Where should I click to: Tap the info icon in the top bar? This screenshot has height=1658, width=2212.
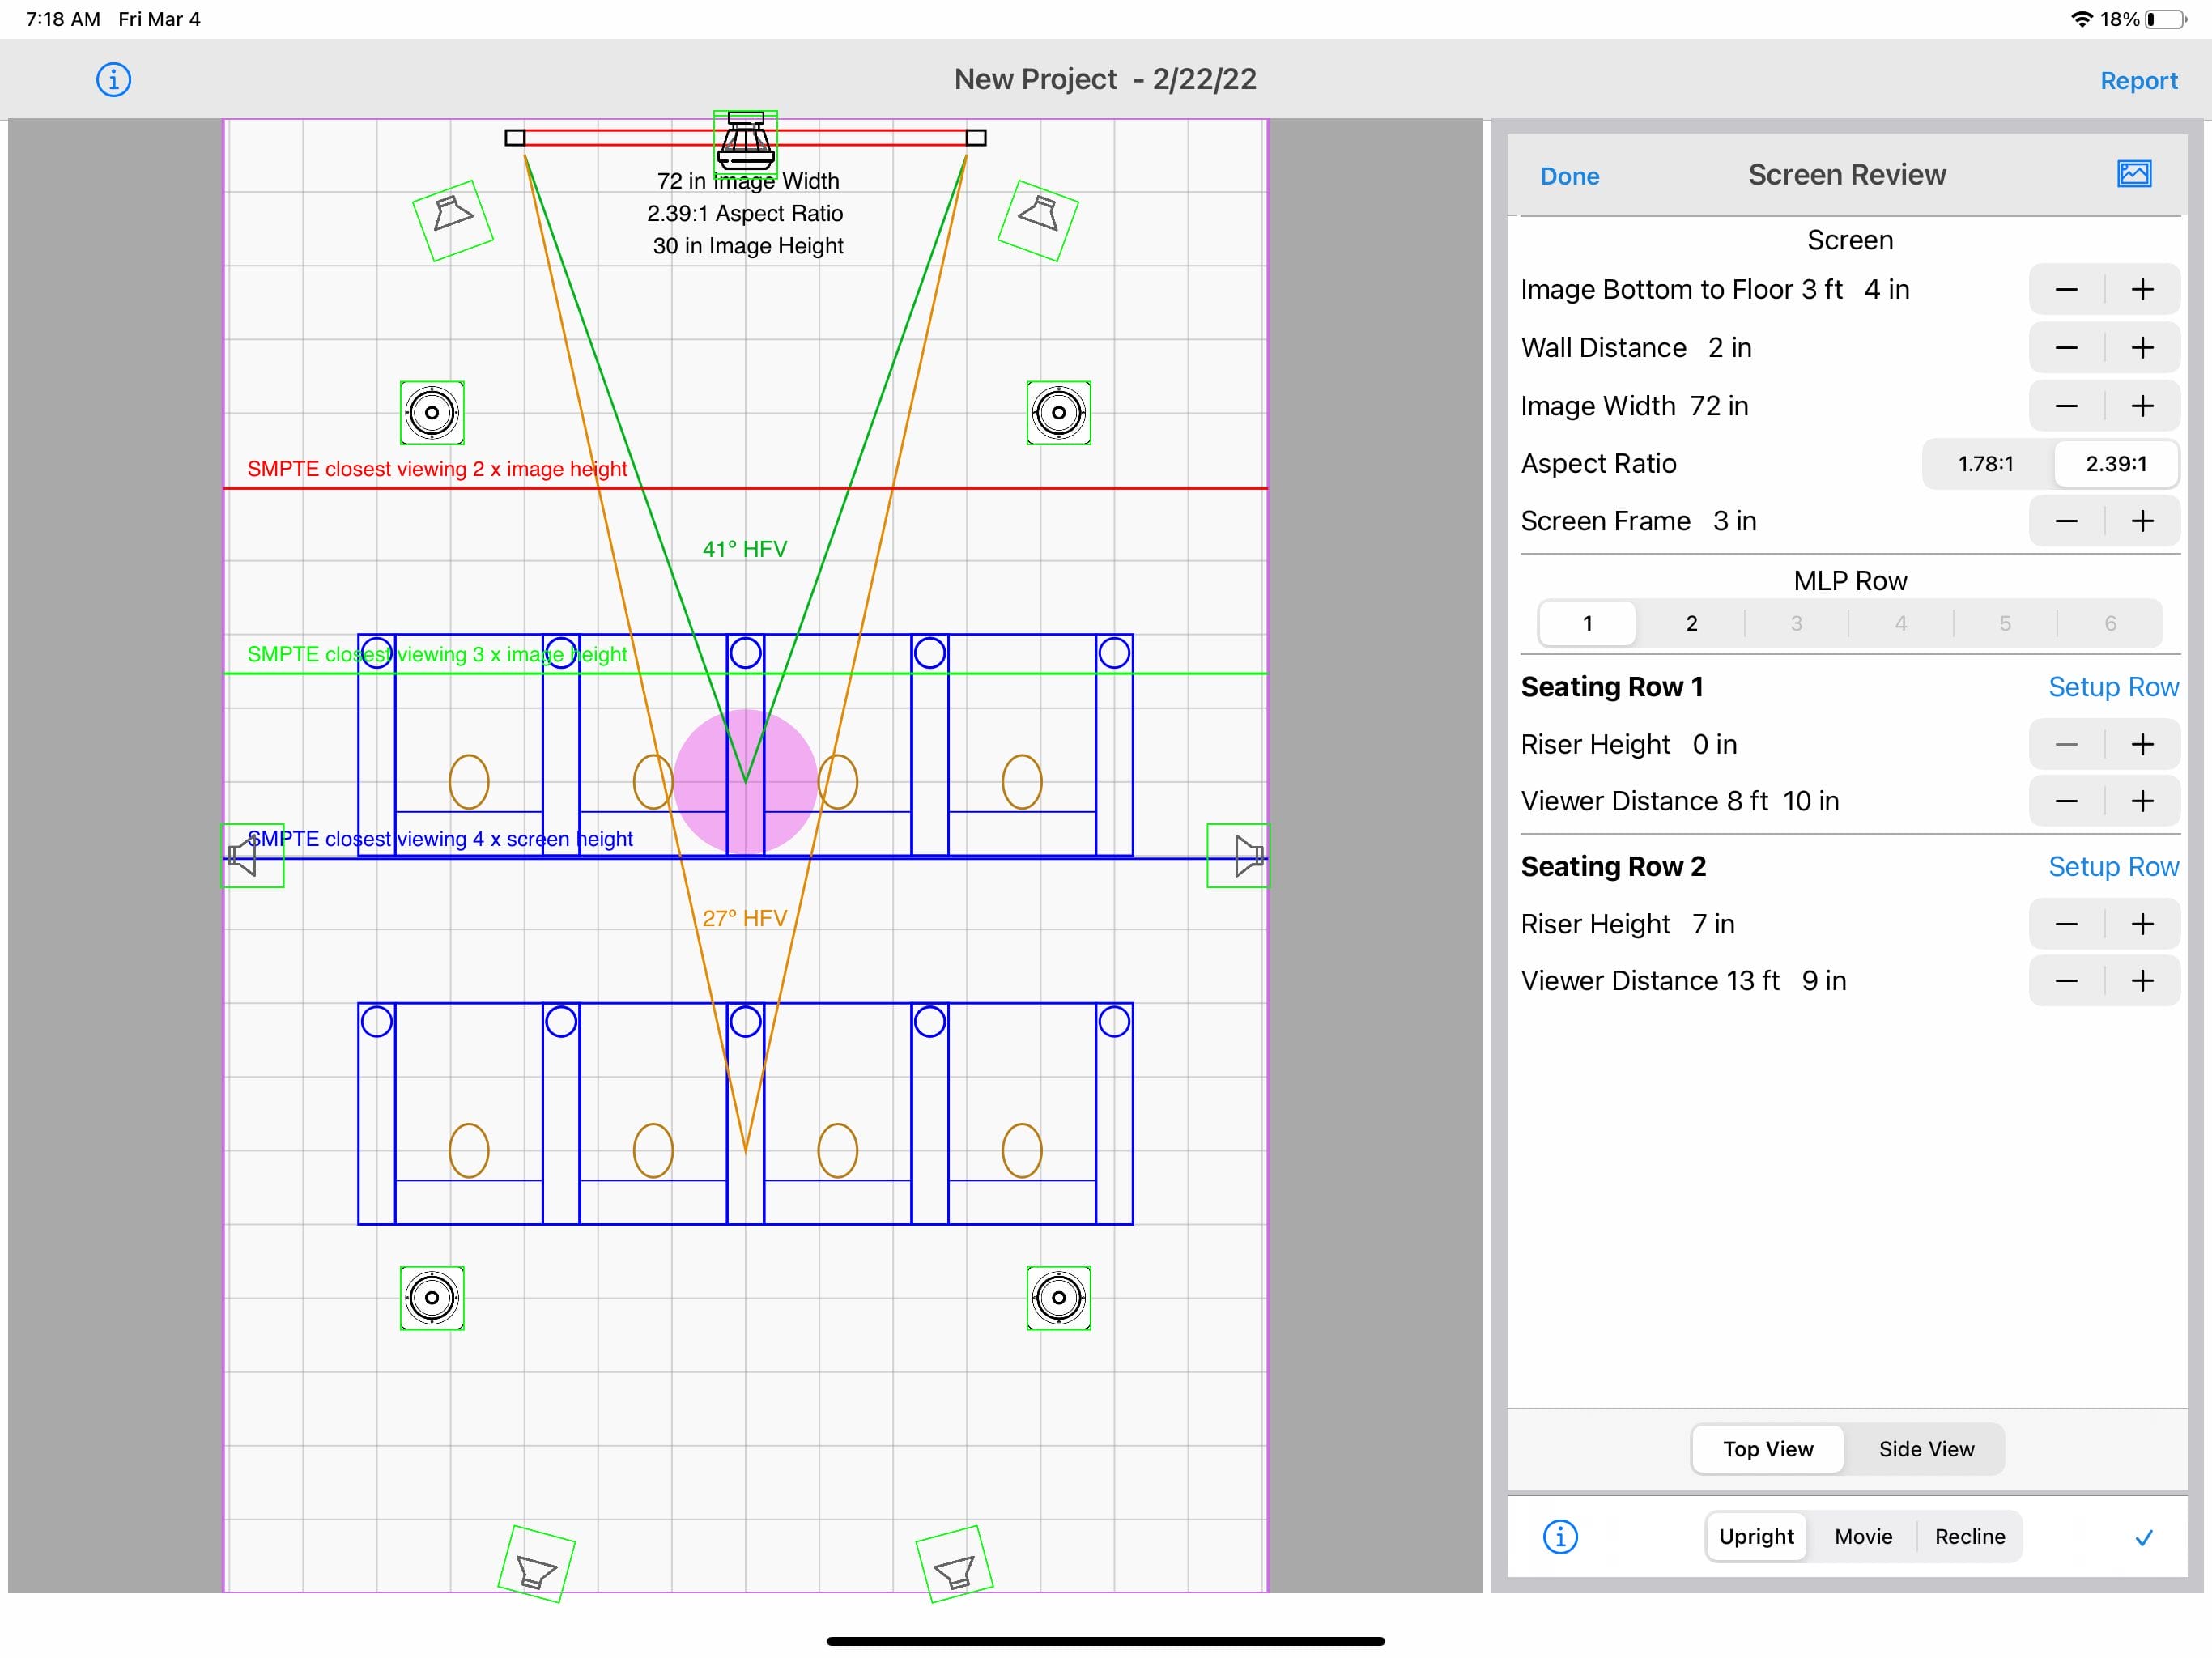click(113, 79)
